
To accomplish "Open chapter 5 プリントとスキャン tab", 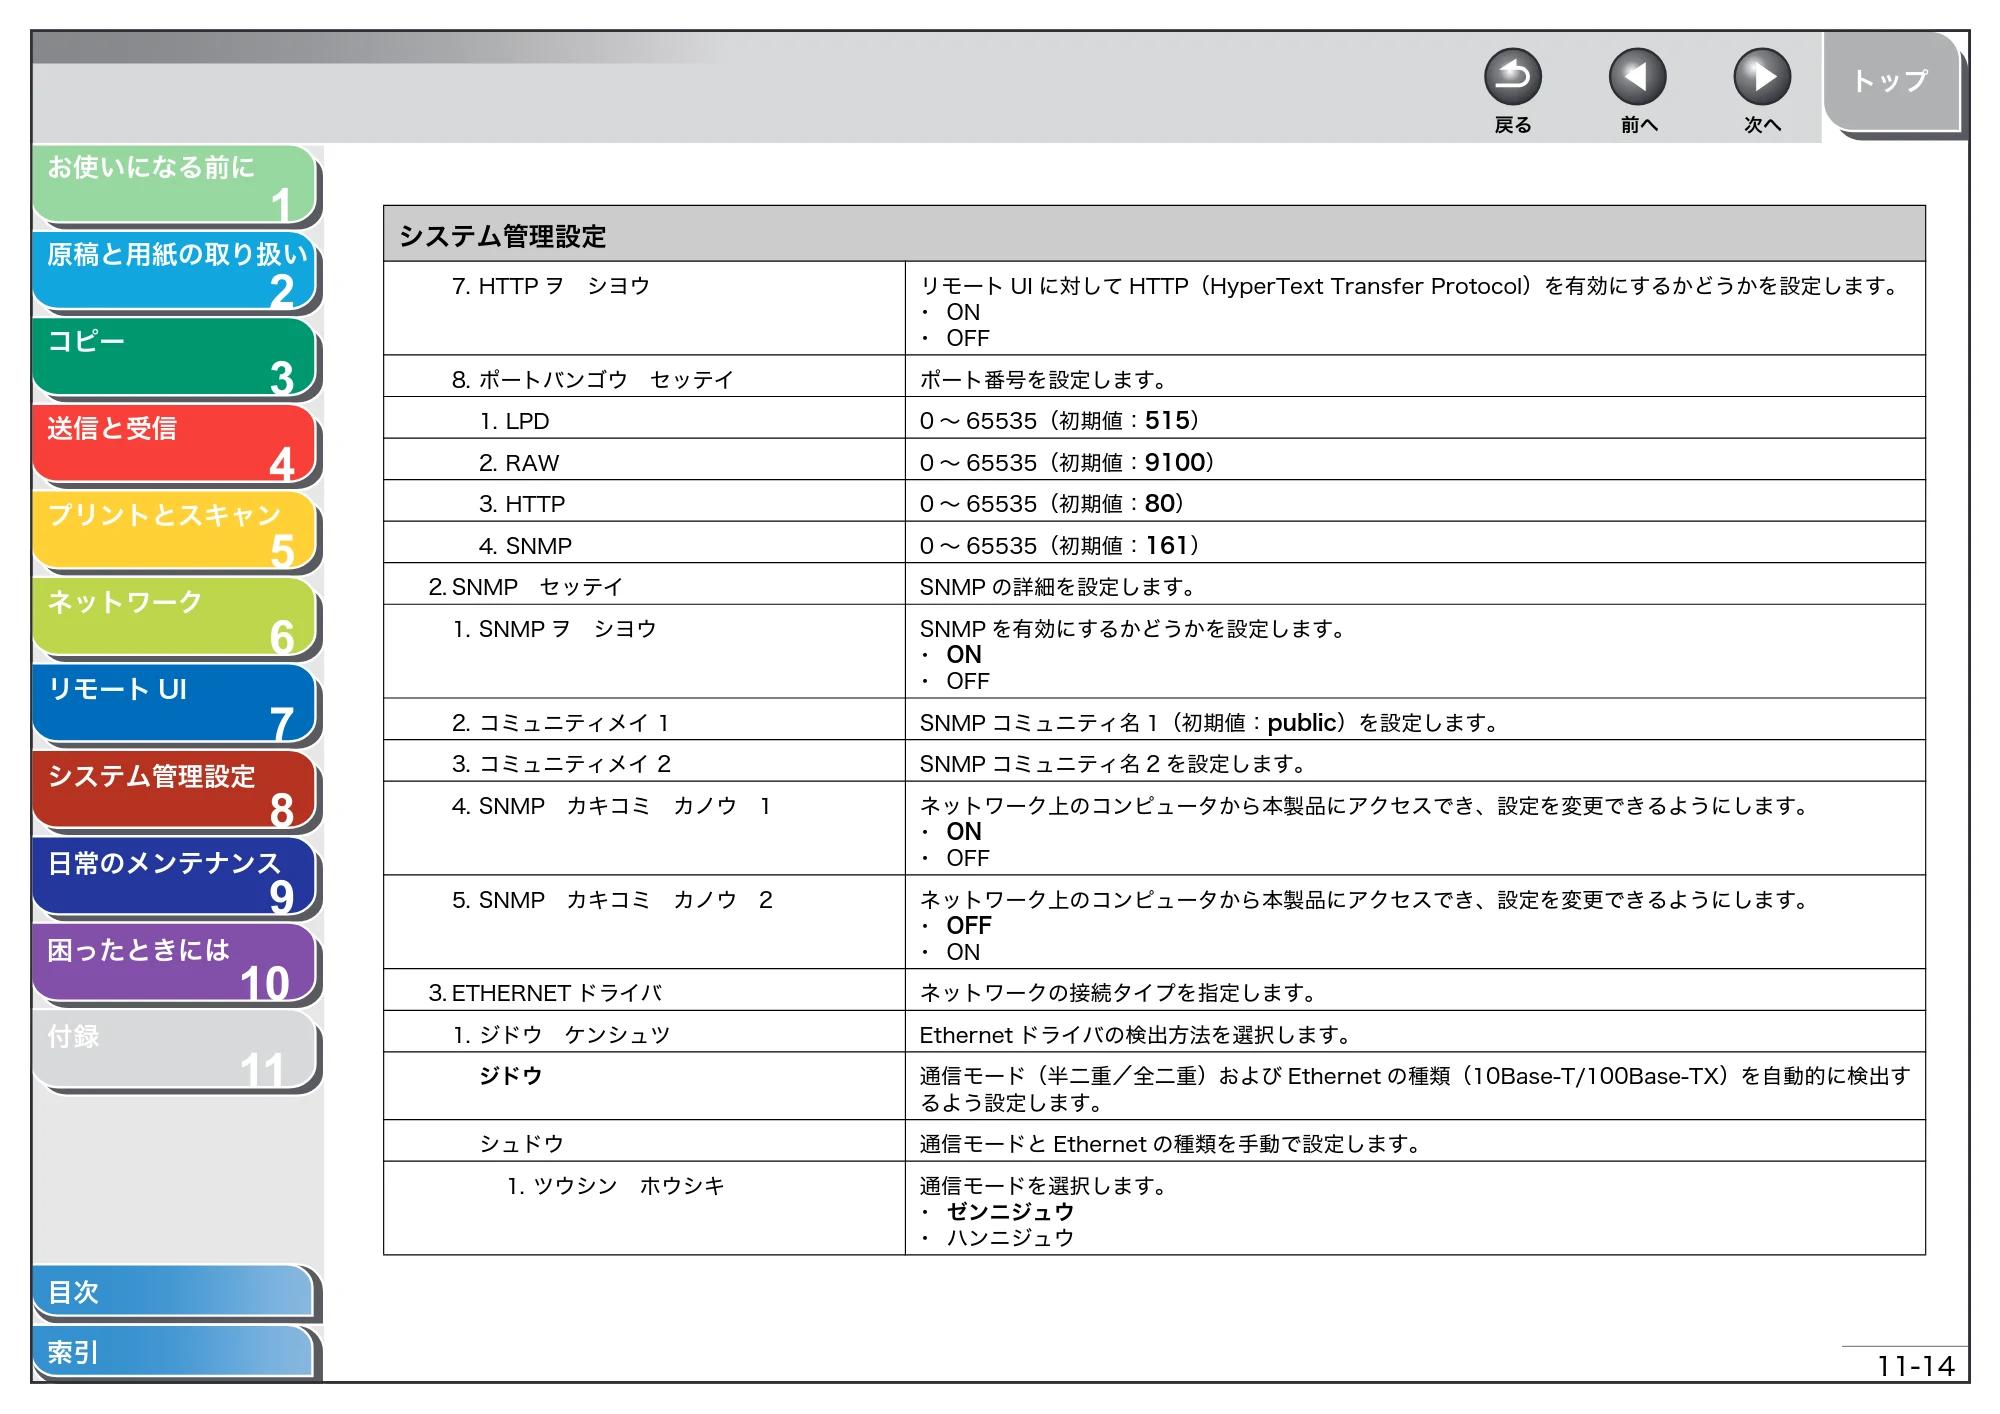I will coord(175,532).
